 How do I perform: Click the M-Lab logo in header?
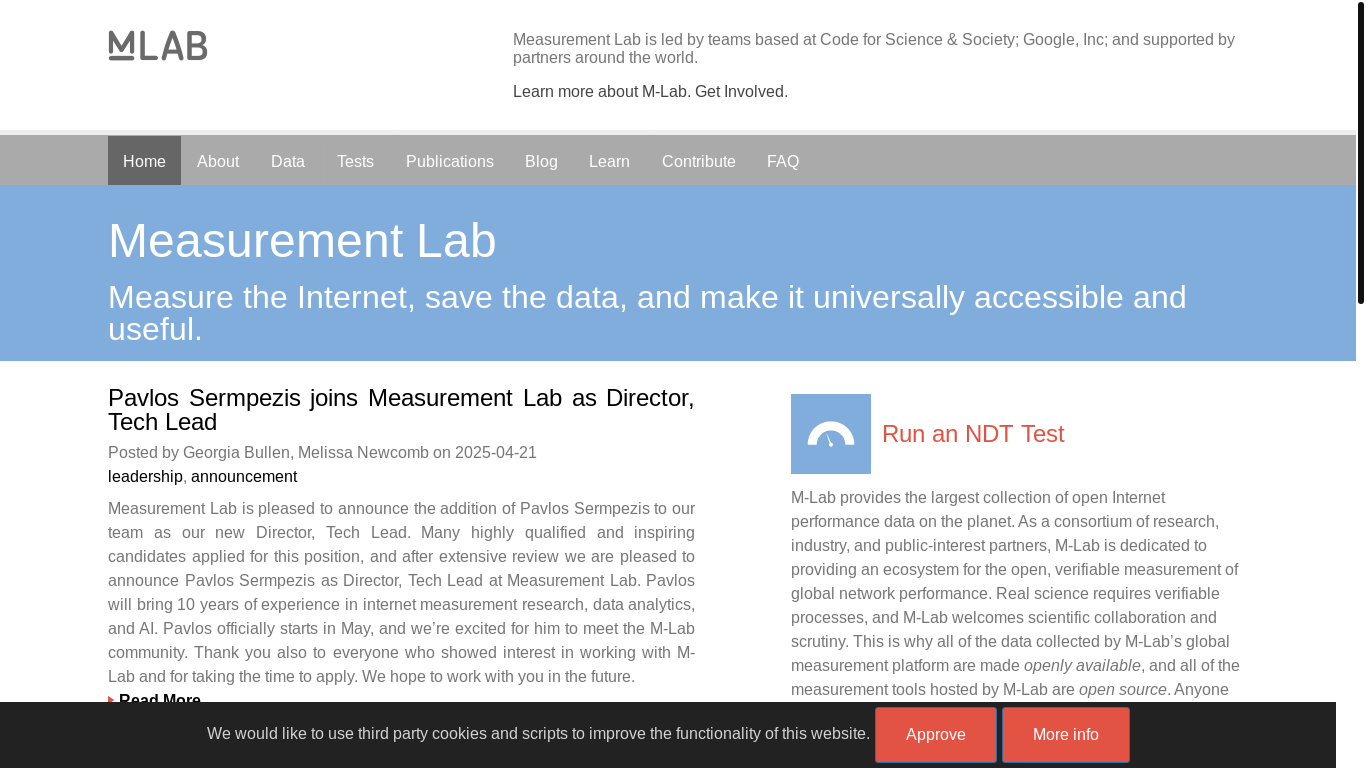[158, 45]
